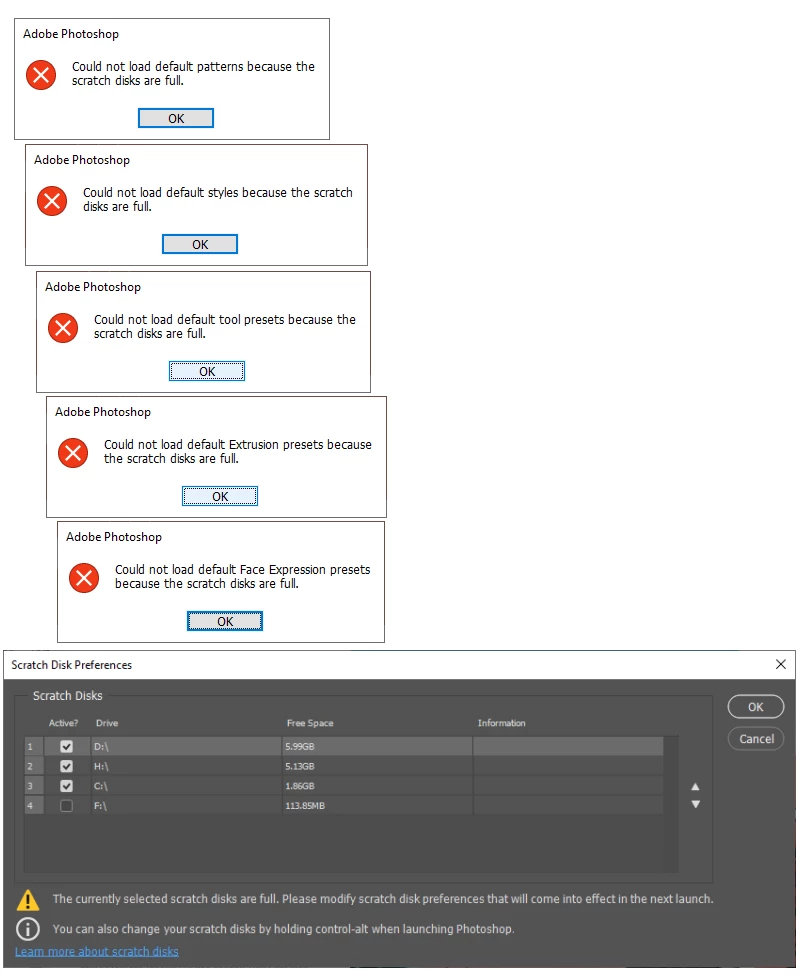Viewport: 800px width, 979px height.
Task: Click the 5.13GB free space value
Action: coord(300,766)
